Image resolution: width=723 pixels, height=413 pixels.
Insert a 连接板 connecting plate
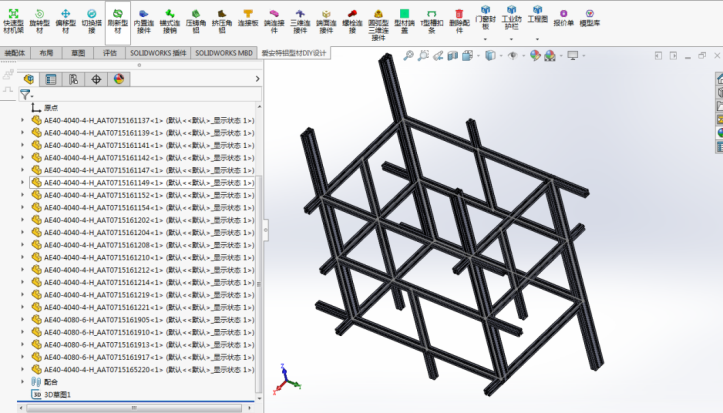248,18
